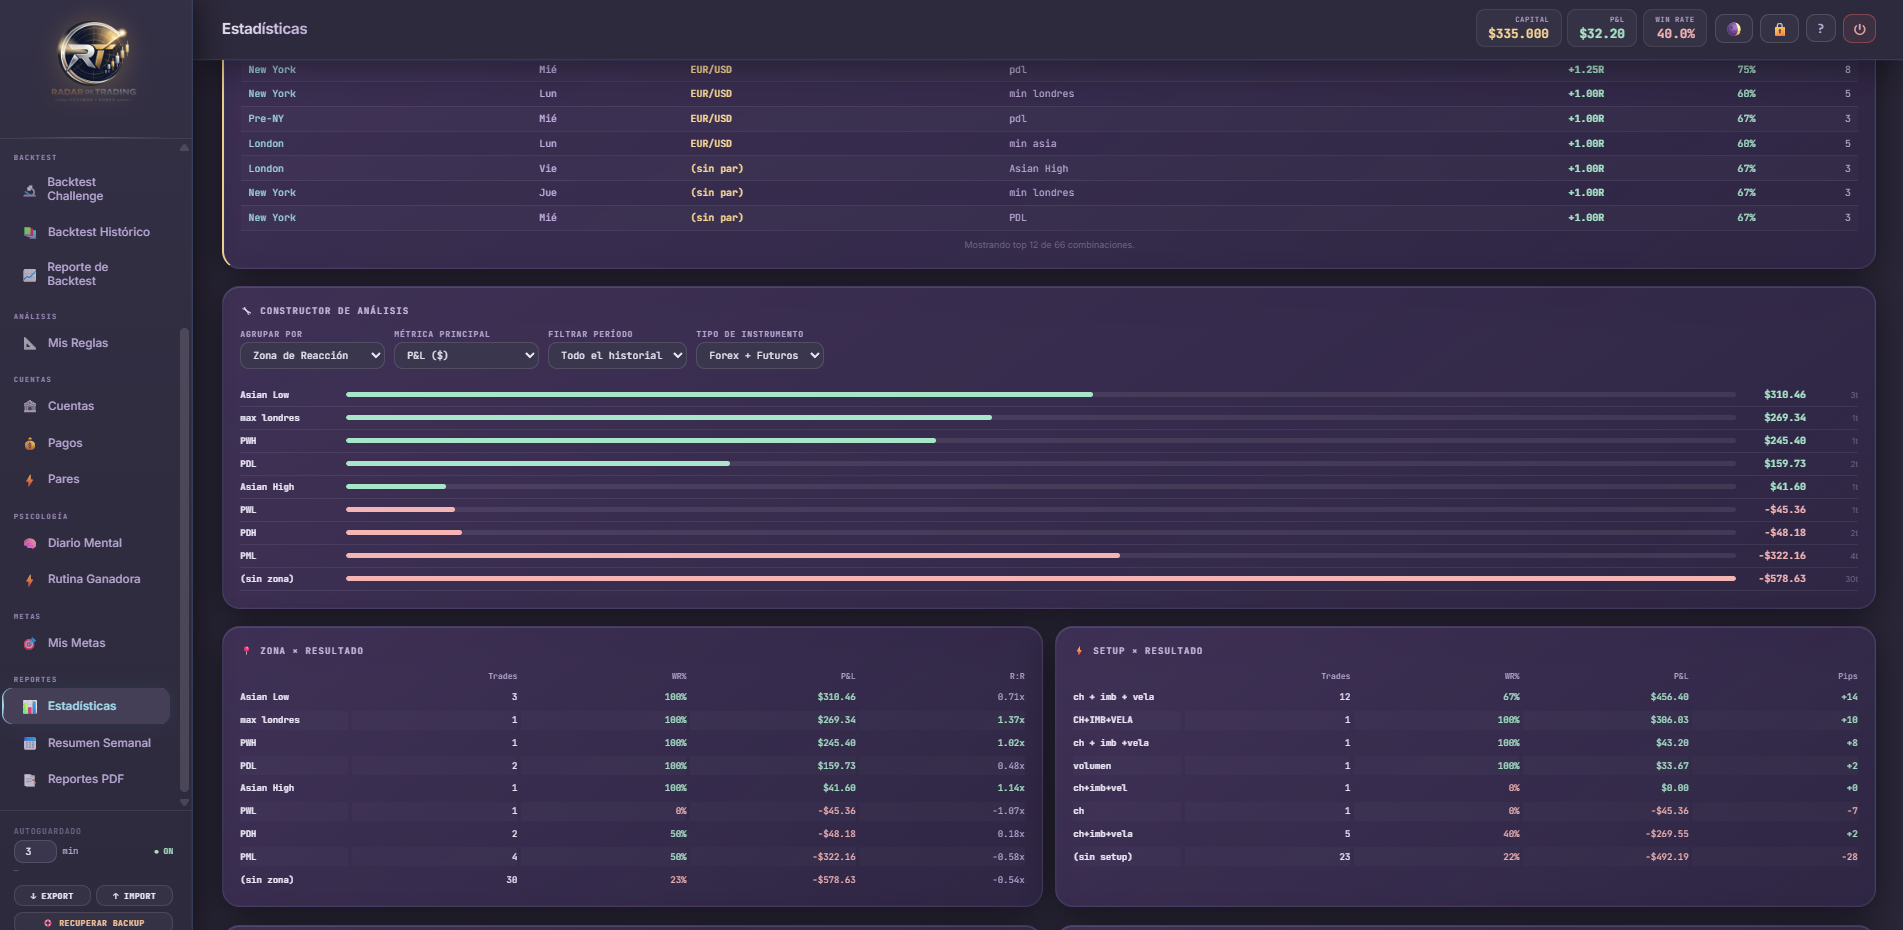Click the Estadísticas page title
This screenshot has height=930, width=1903.
pos(264,29)
